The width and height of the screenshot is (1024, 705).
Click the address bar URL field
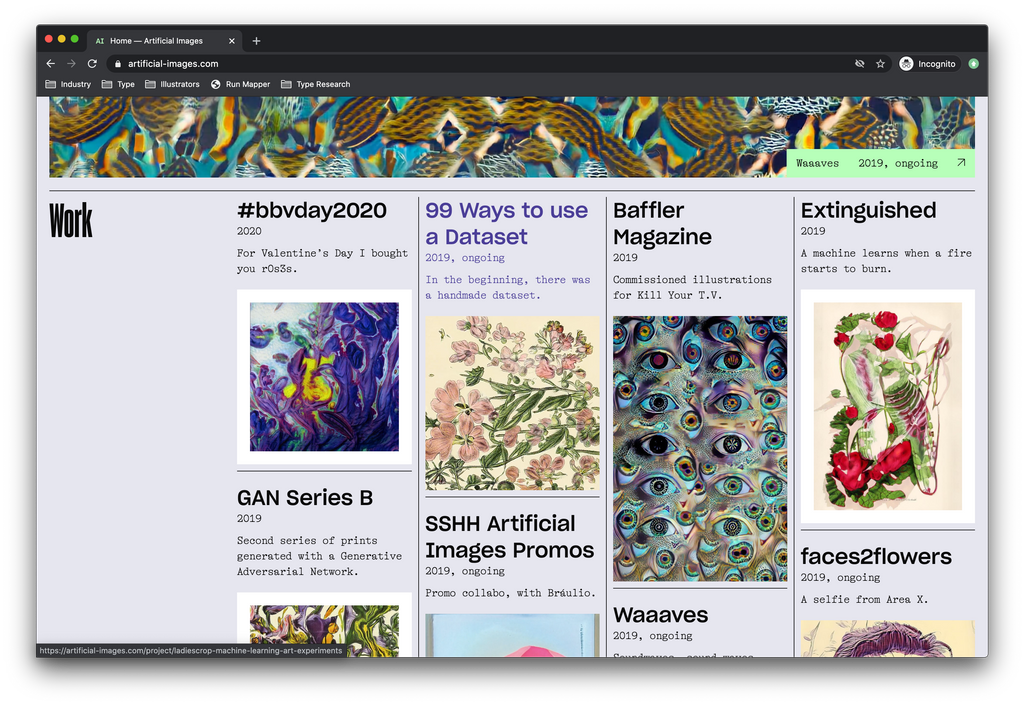[x=480, y=64]
